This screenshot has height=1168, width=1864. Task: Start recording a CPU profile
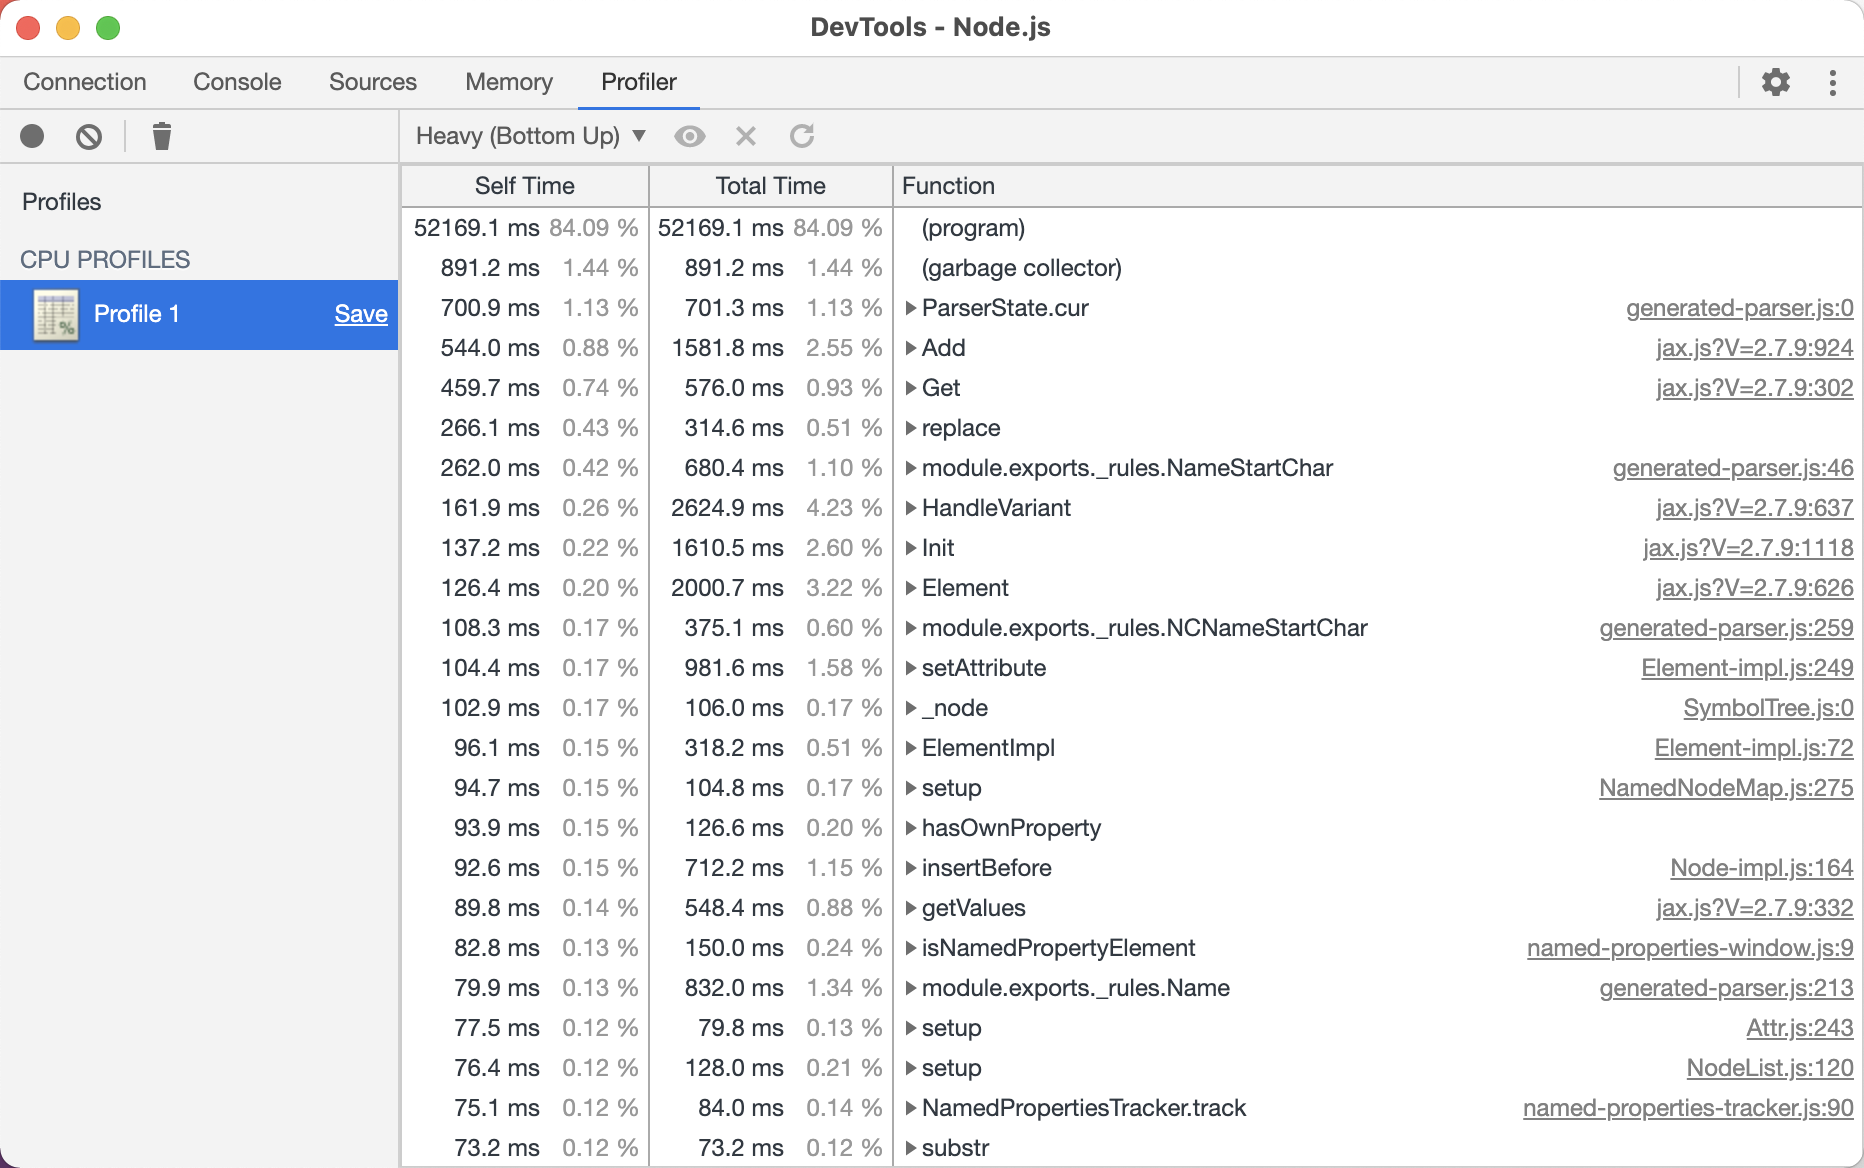32,136
